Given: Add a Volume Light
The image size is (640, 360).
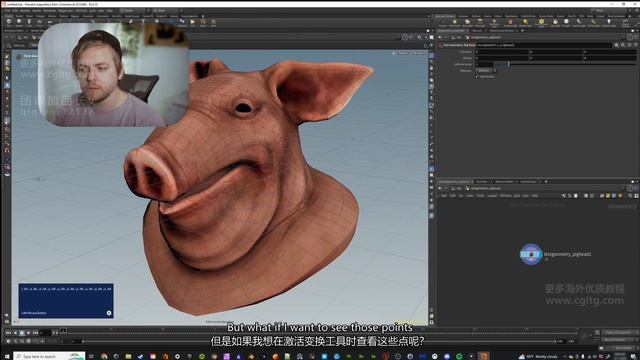Looking at the screenshot, I should tap(510, 23).
